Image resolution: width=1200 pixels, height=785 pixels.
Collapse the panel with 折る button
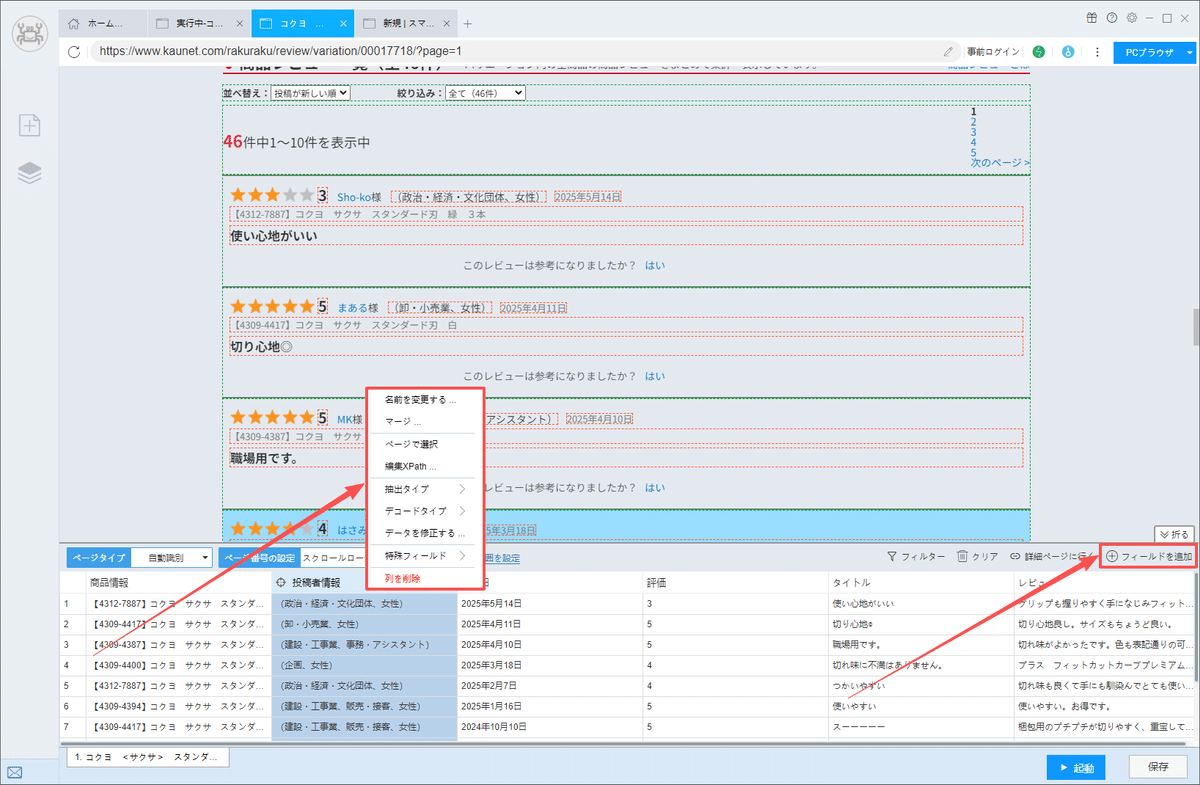[x=1174, y=534]
